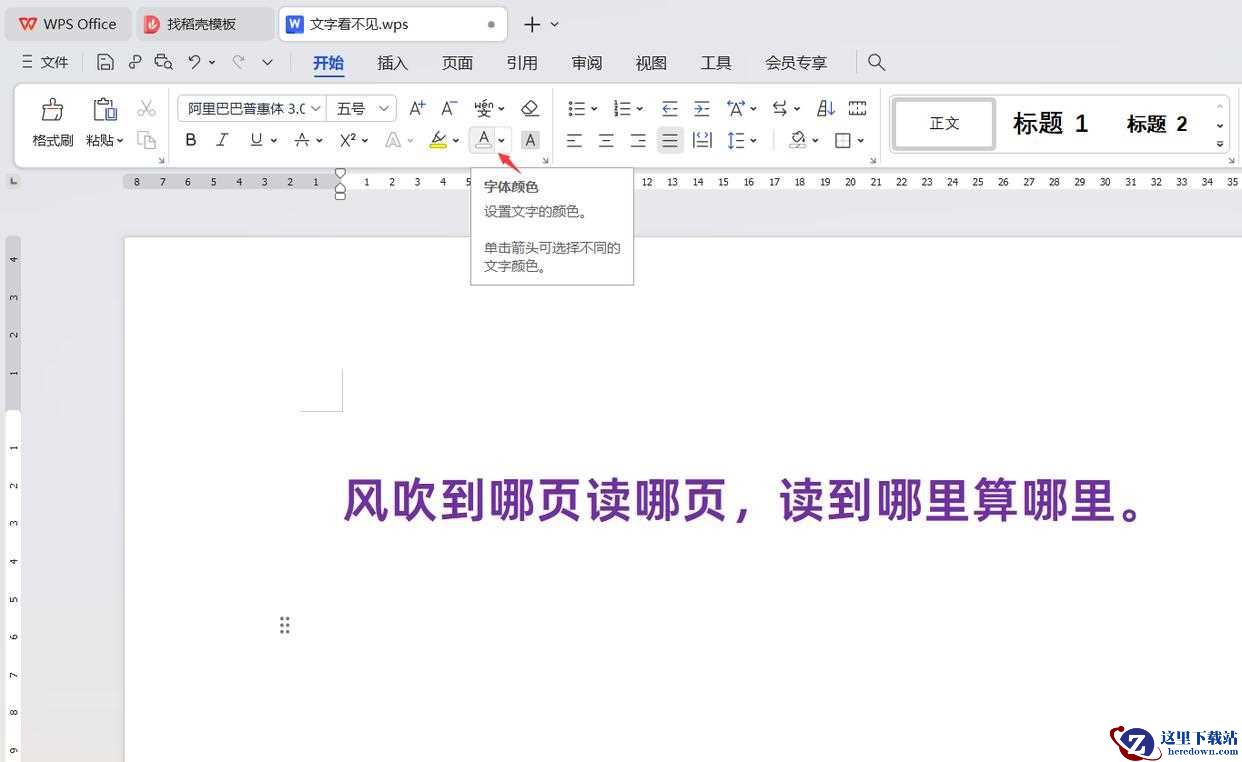Open the font size 五号 dropdown
1242x762 pixels.
click(x=384, y=108)
